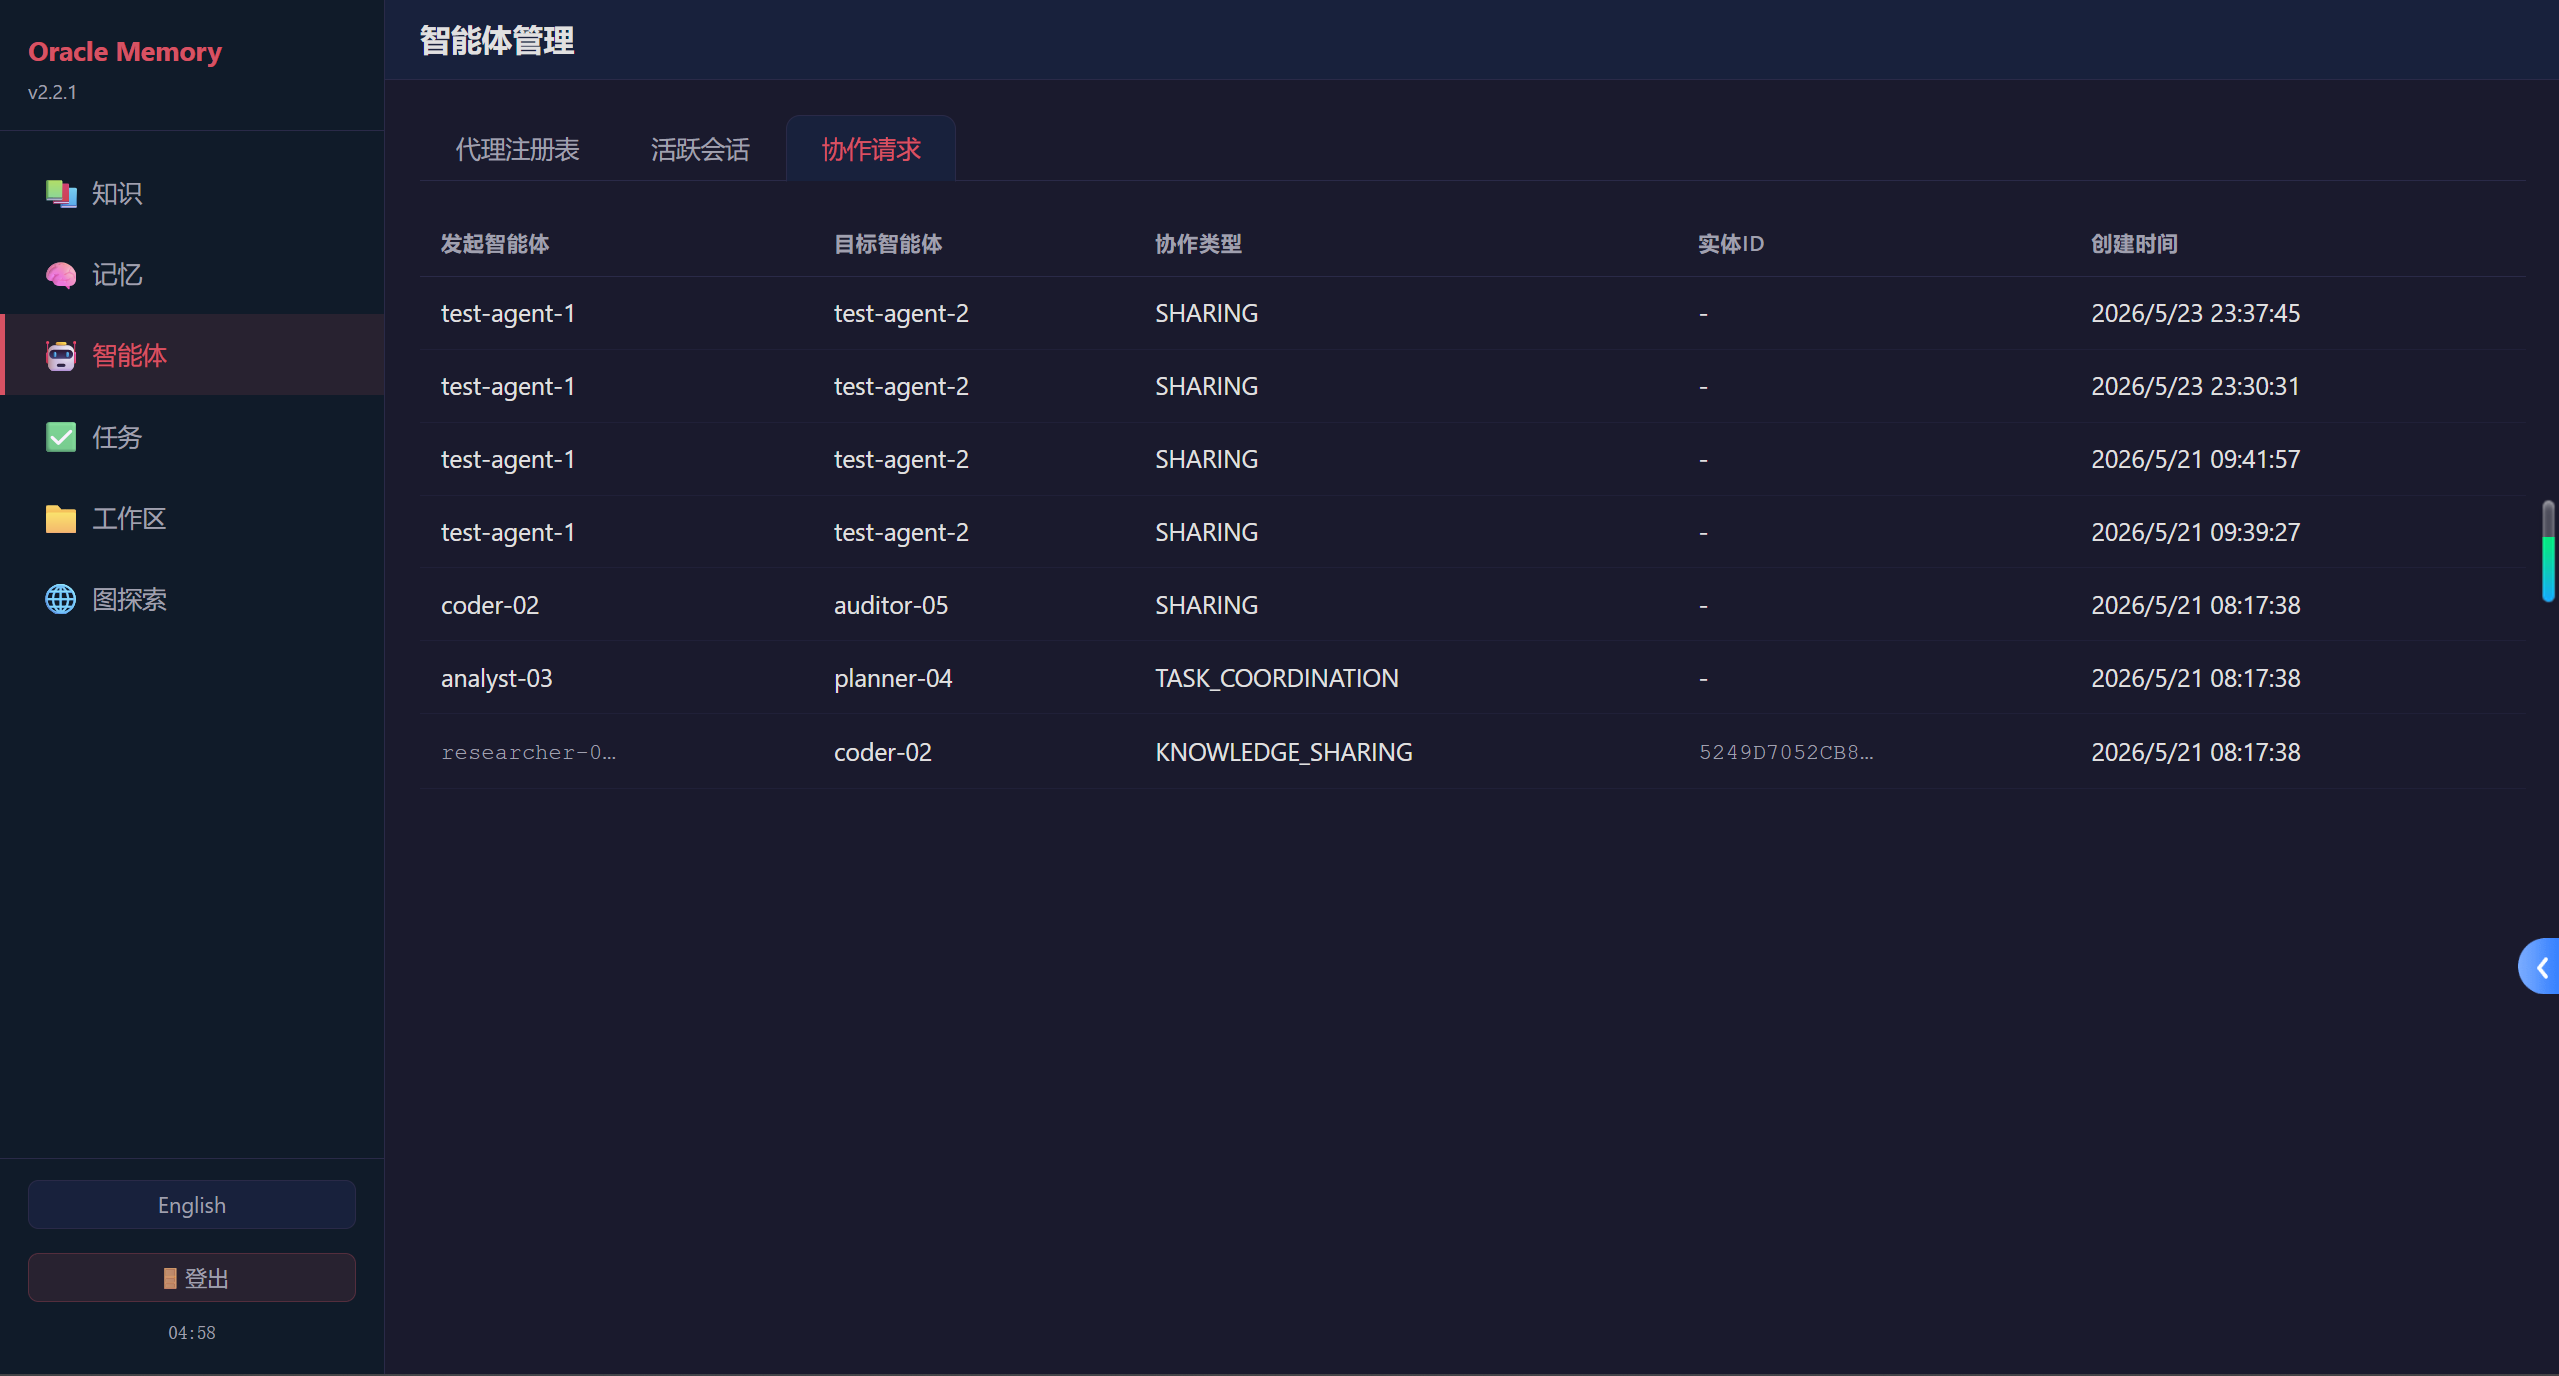
Task: Select the row created 2026/5/21 09:39:27
Action: click(1472, 533)
